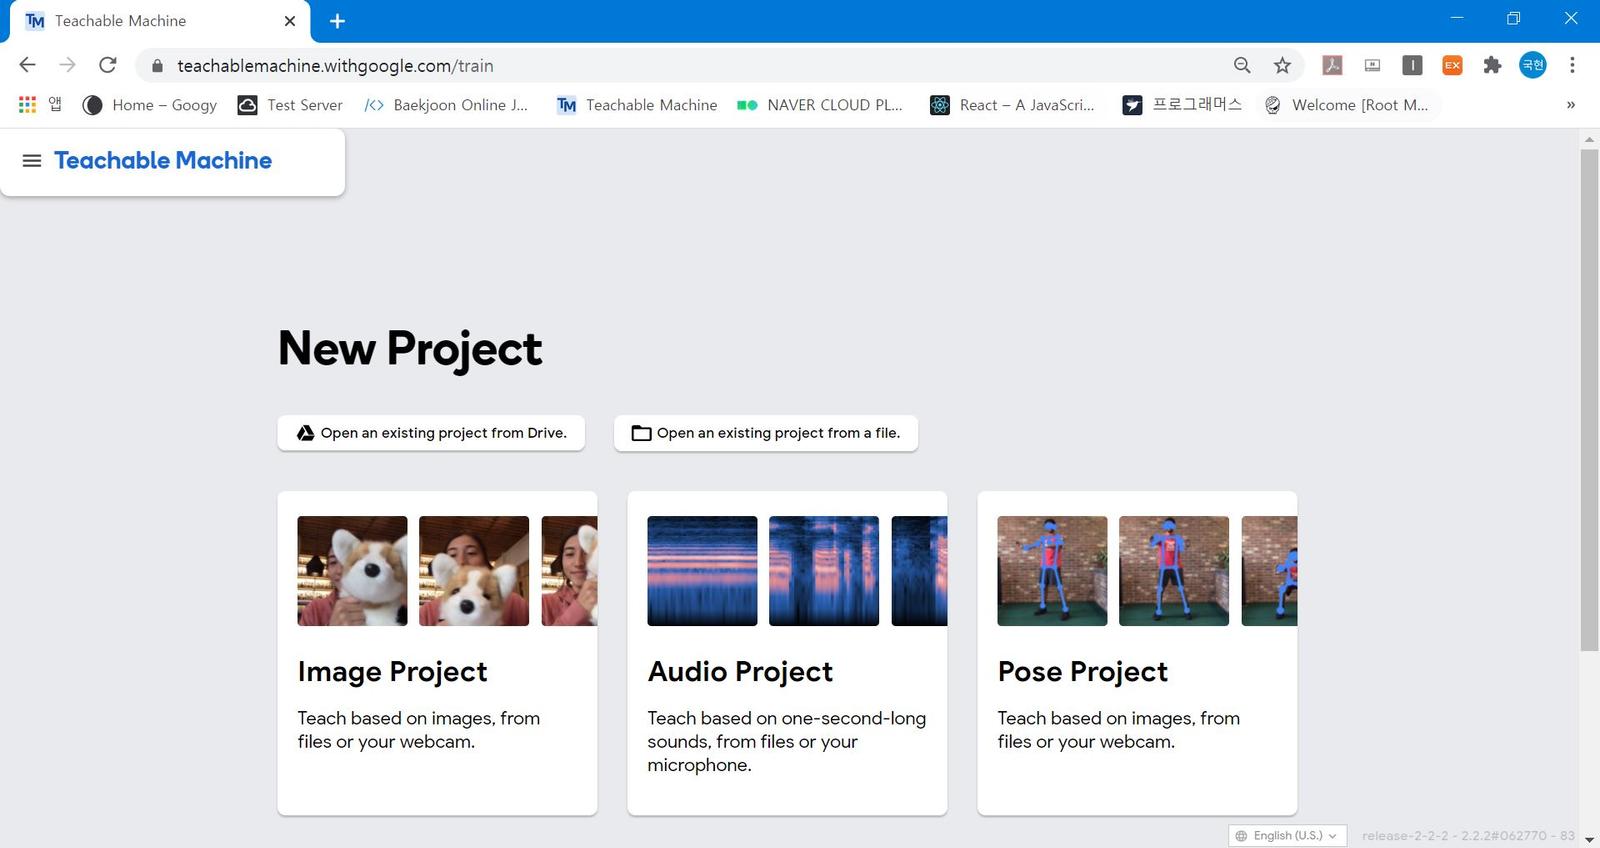Open the Chrome extensions puzzle icon
The image size is (1600, 848).
tap(1492, 66)
